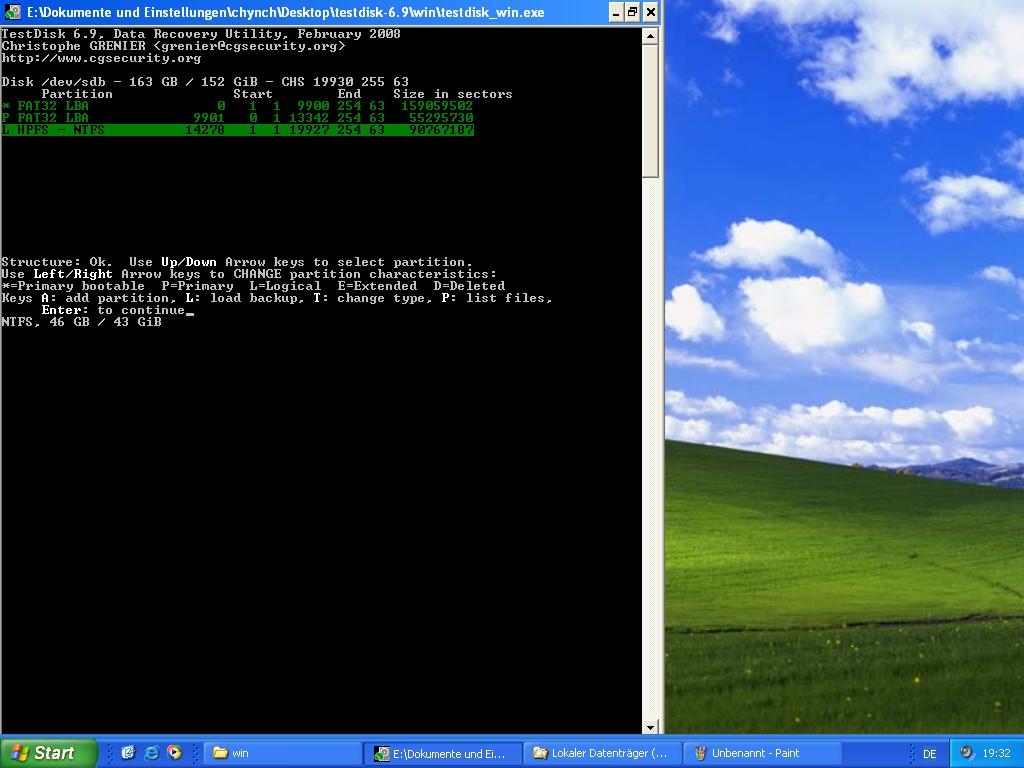Screen dimensions: 1024x768
Task: Click the 19:32 clock in the tray
Action: [996, 753]
